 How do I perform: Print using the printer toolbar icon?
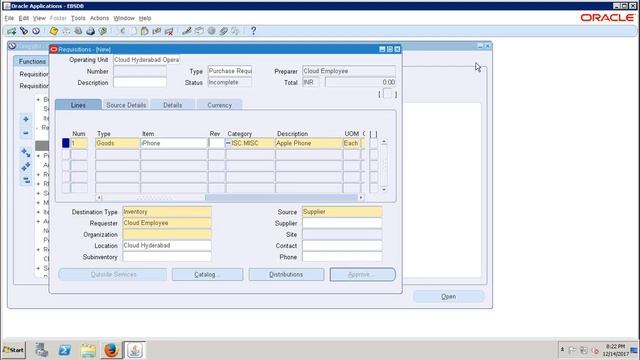91,31
